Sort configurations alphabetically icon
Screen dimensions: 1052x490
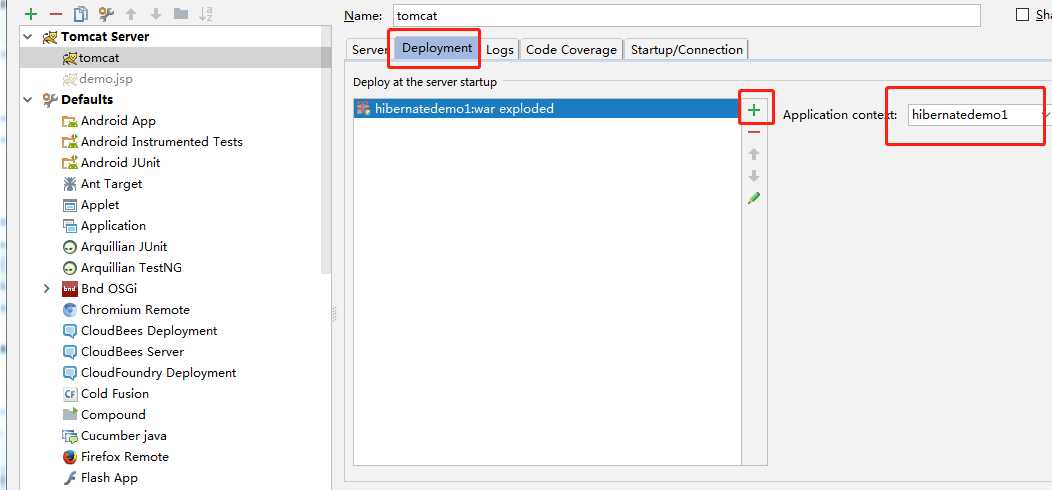coord(207,14)
